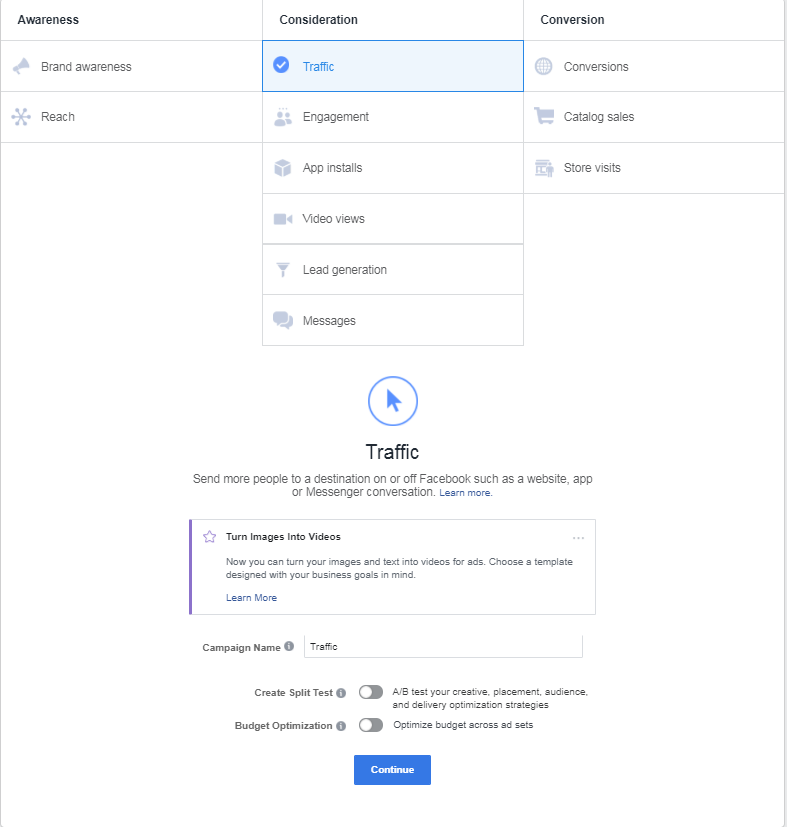Choose the Store visits objective
Viewport: 787px width, 828px height.
point(654,168)
